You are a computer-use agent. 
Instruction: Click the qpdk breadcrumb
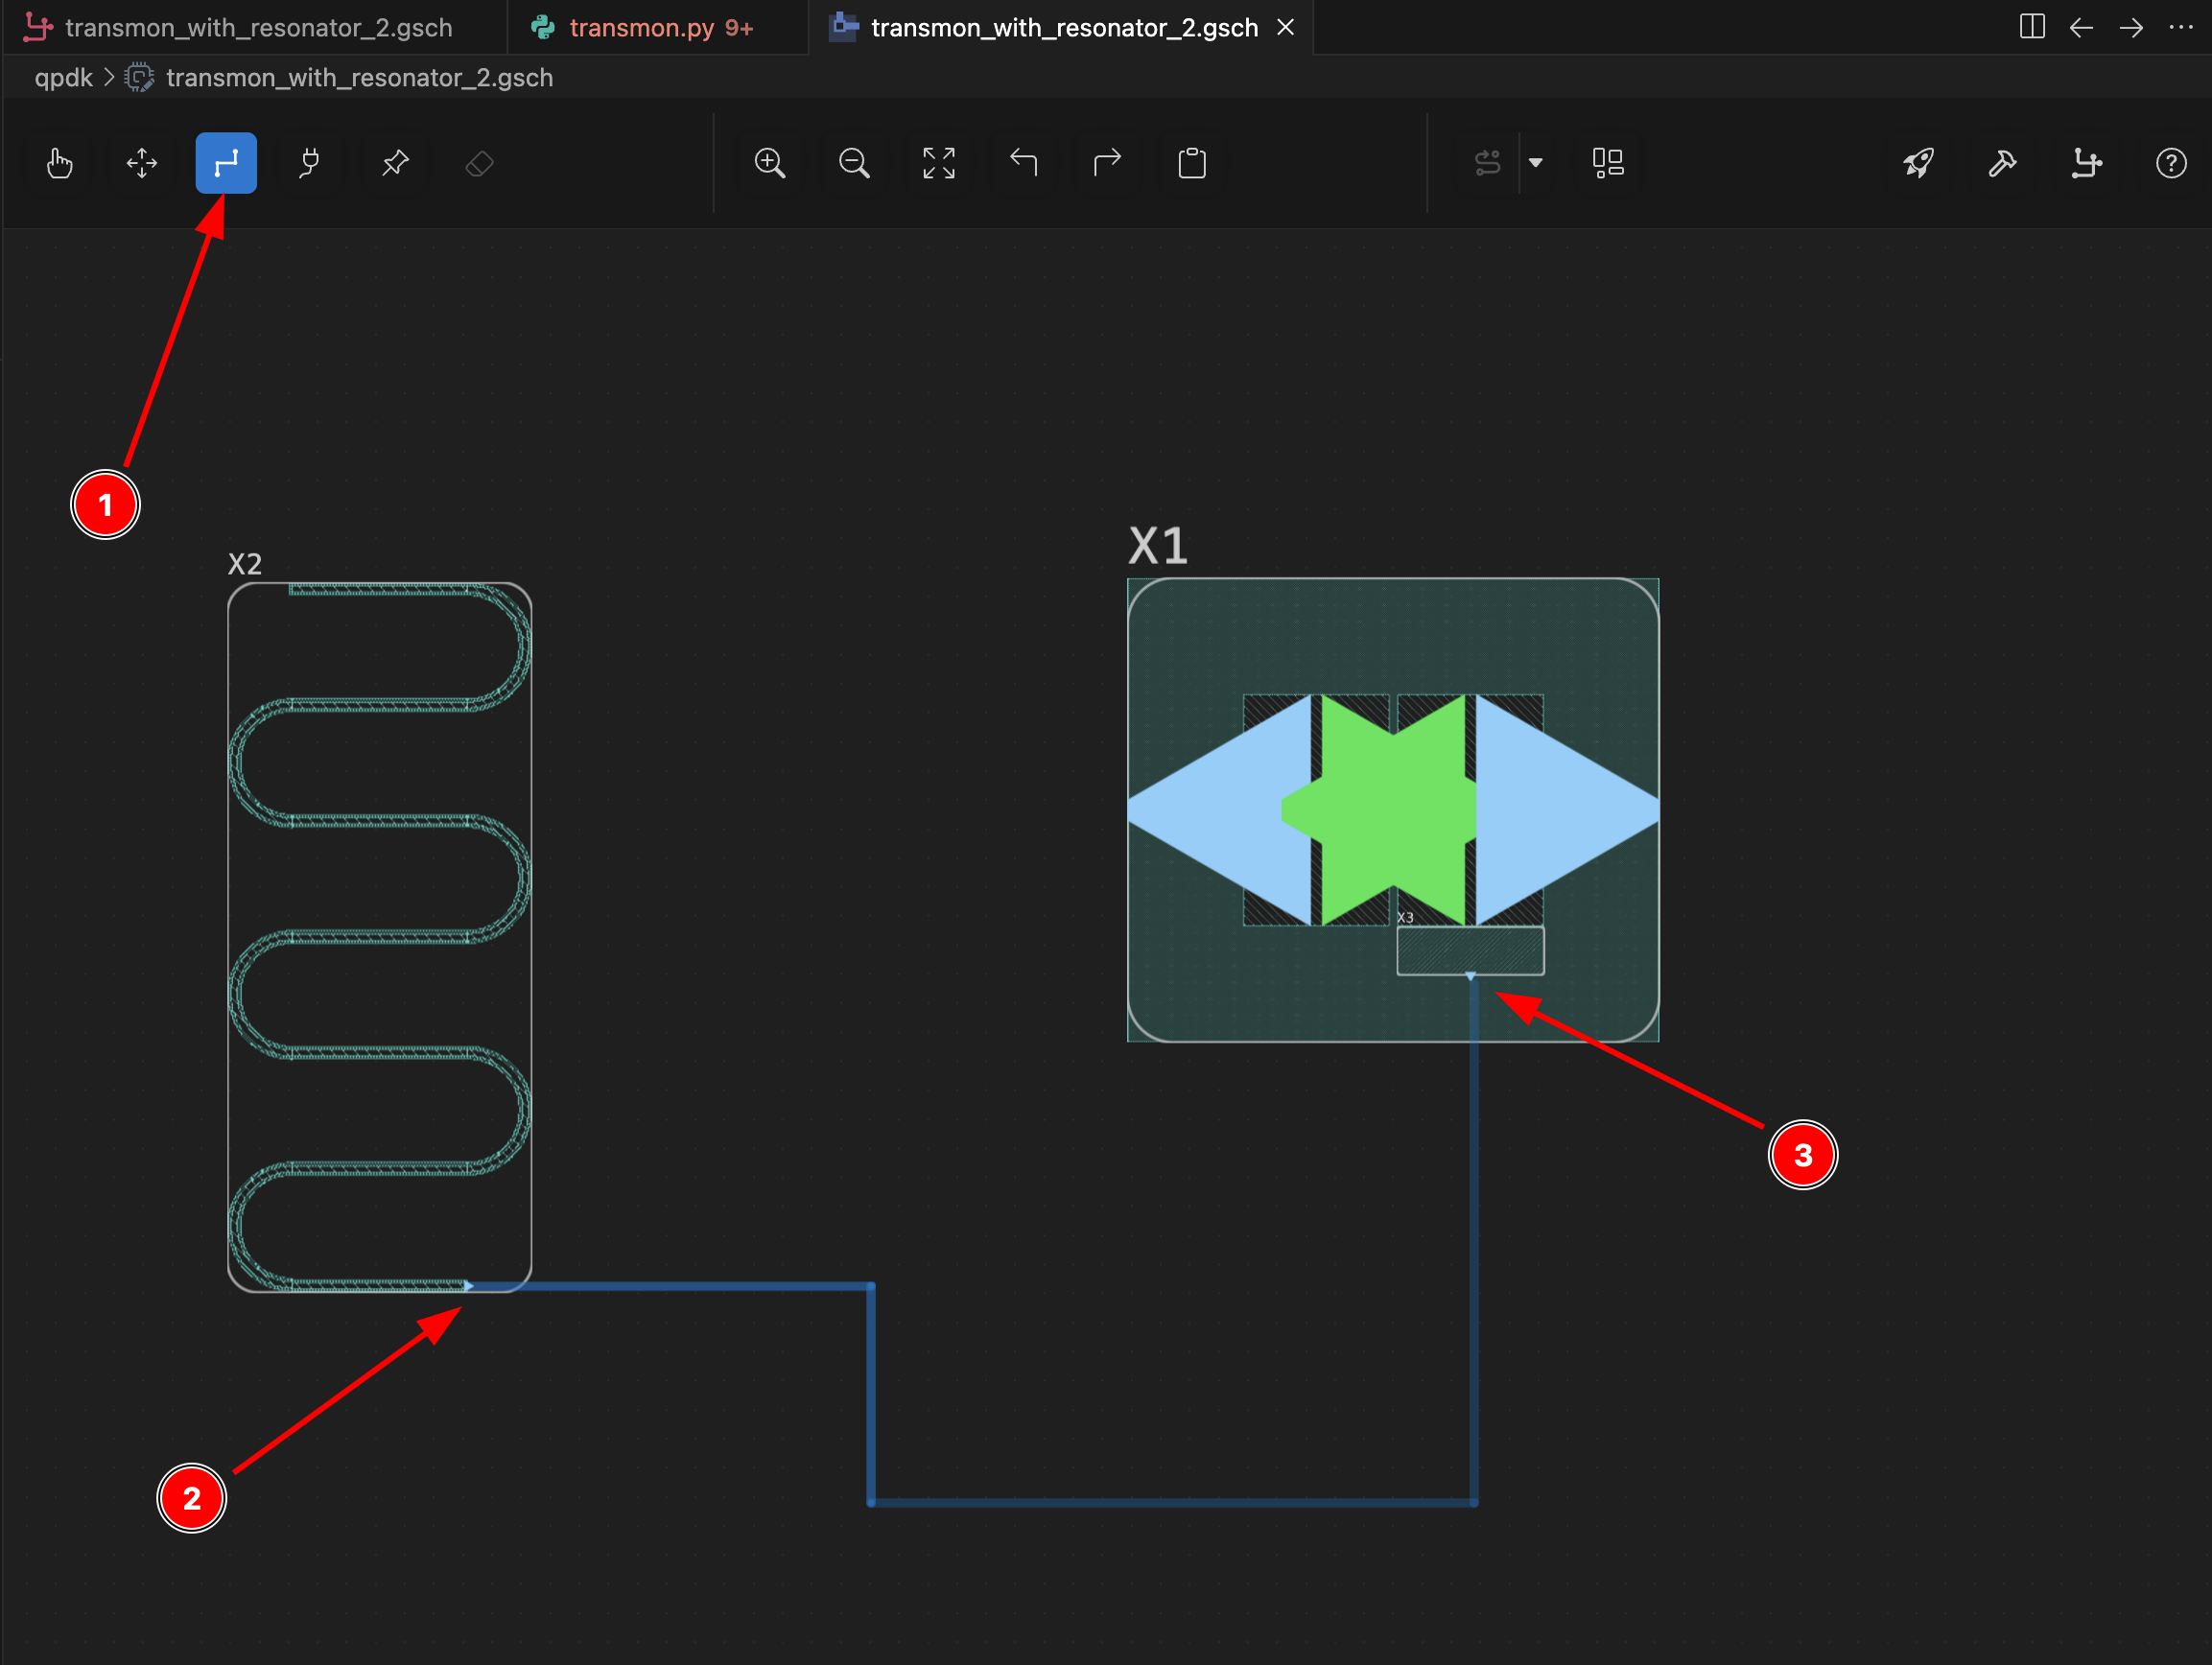click(x=63, y=78)
